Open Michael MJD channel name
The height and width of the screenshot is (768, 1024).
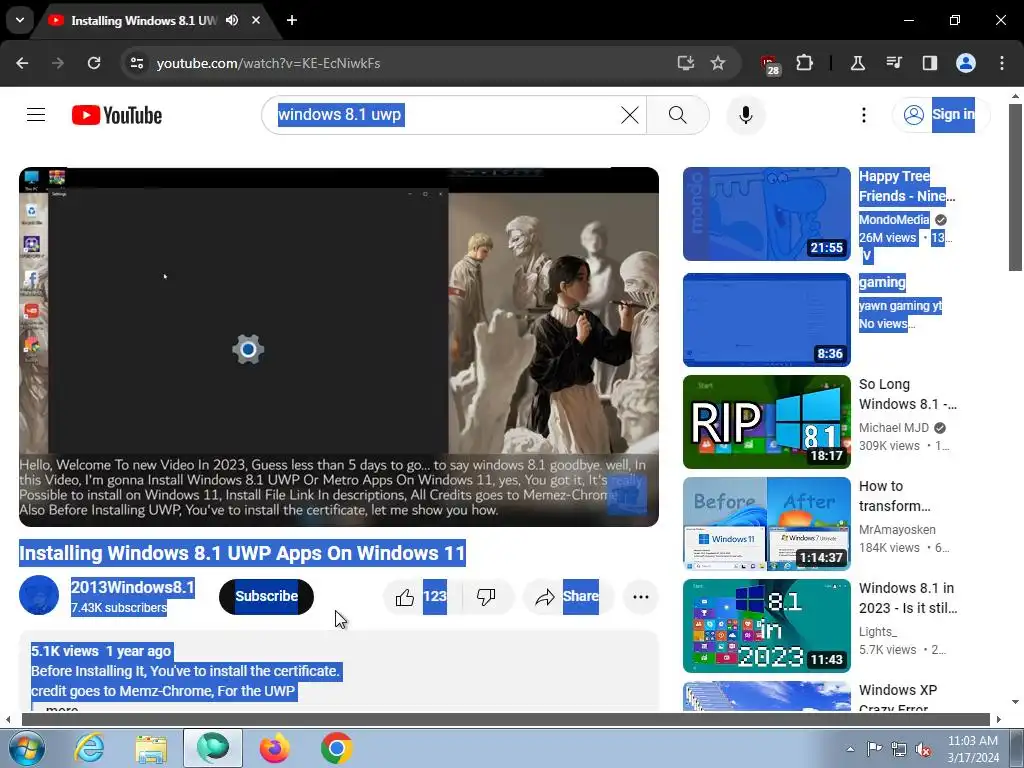point(893,428)
